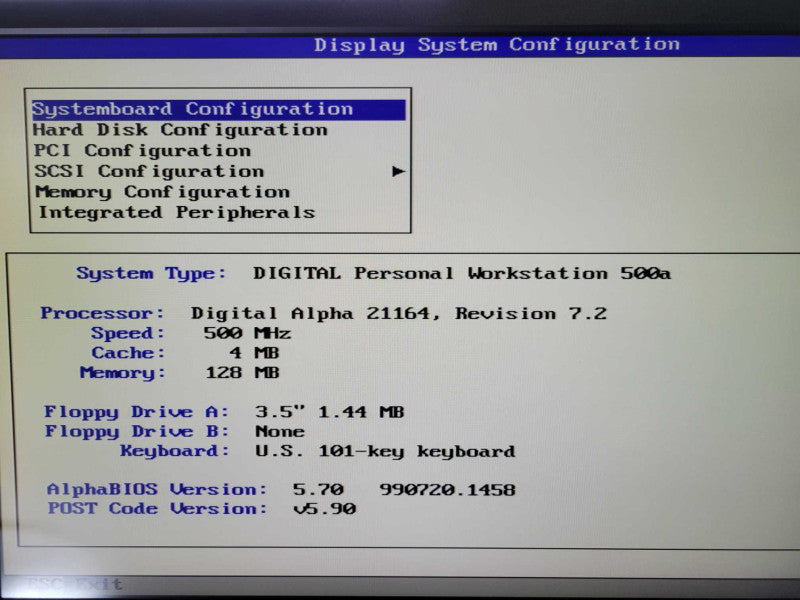This screenshot has height=600, width=800.
Task: Click the Cache label
Action: pyautogui.click(x=128, y=353)
